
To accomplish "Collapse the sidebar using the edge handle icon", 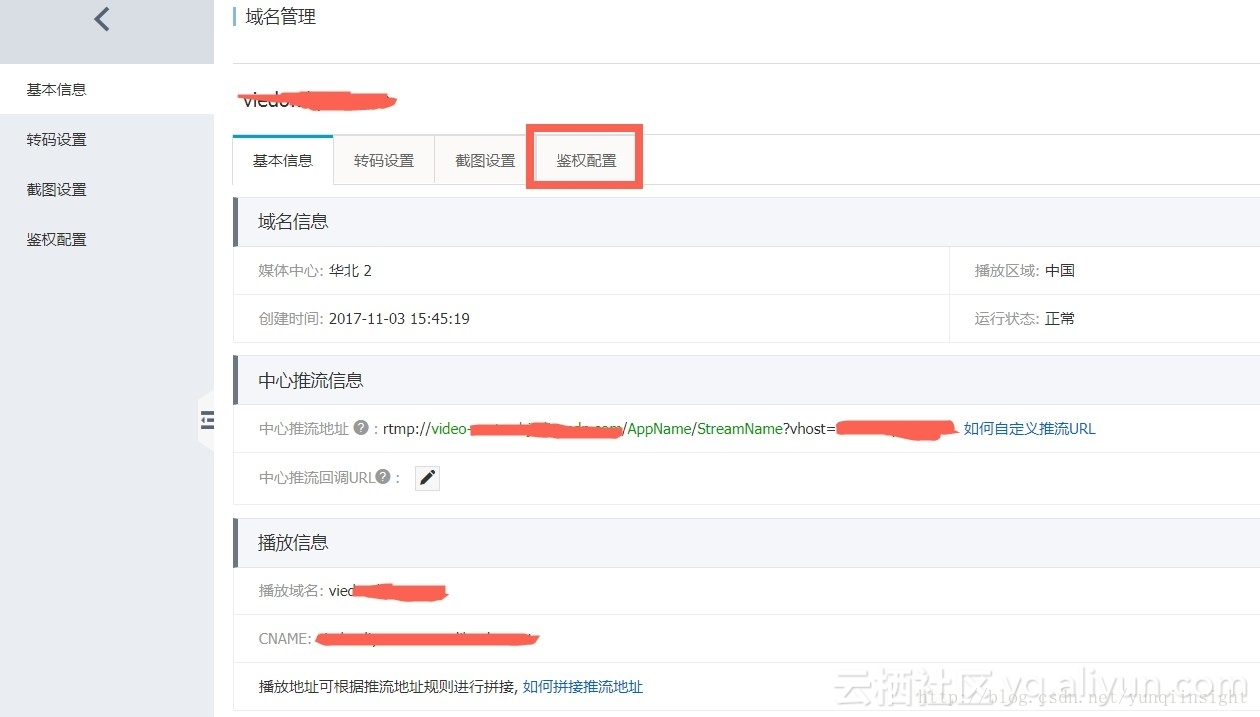I will pyautogui.click(x=207, y=421).
